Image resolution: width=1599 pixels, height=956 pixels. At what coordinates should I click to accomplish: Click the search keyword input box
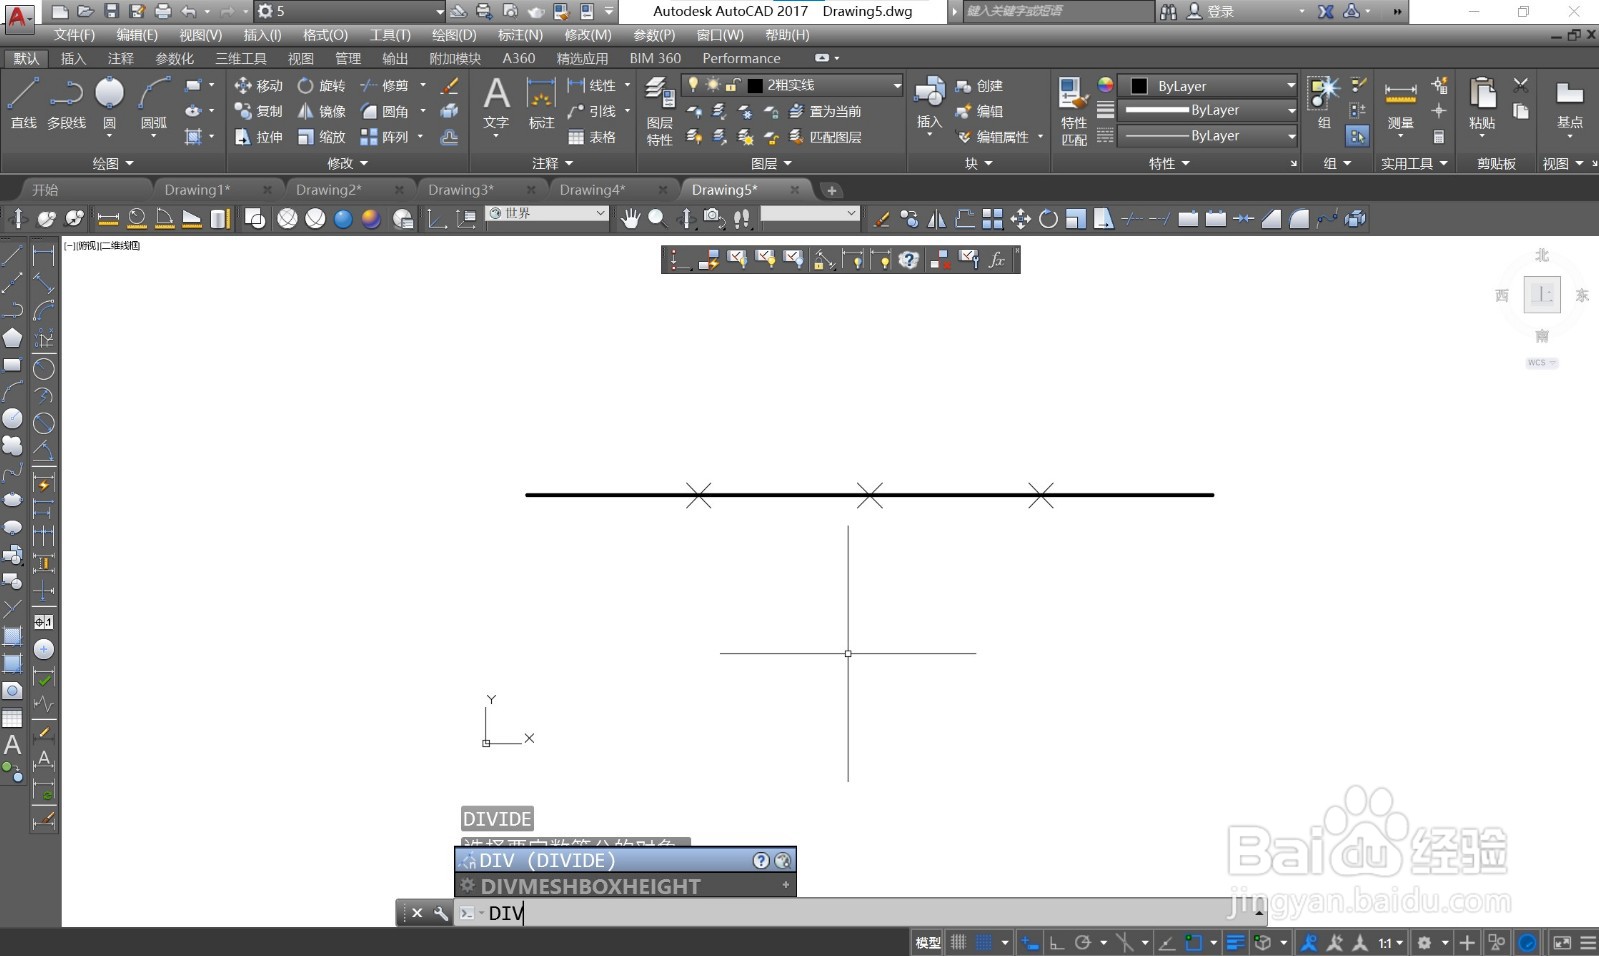1056,11
